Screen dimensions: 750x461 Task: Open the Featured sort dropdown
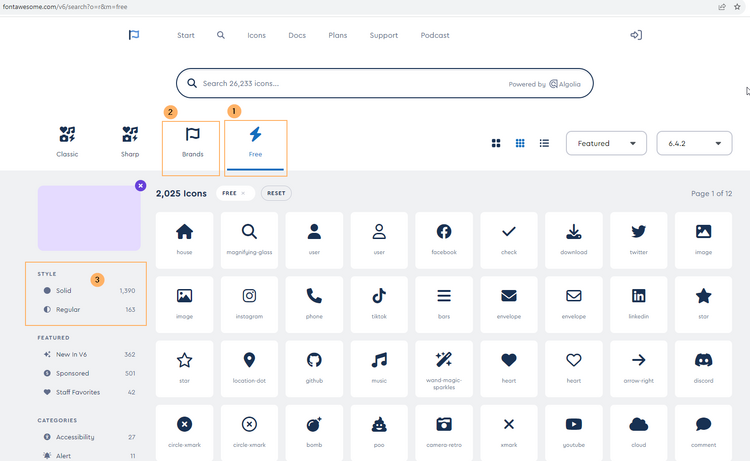tap(606, 143)
